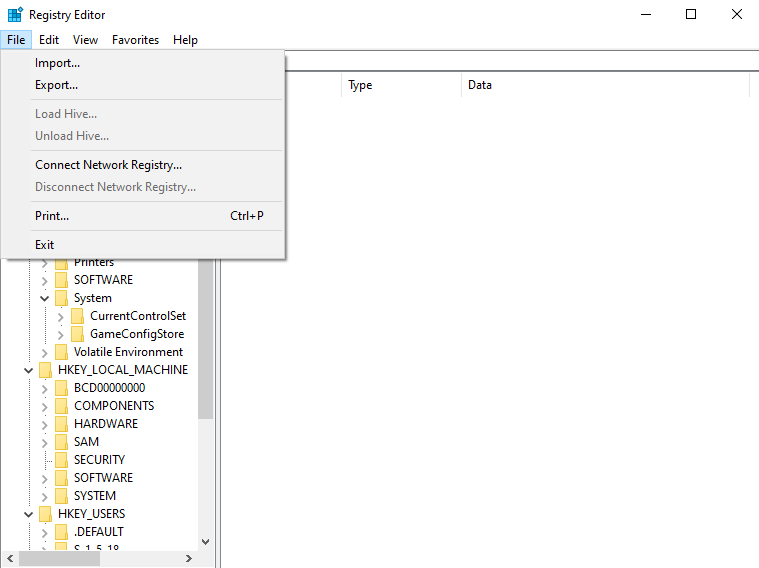Click the folder icon beside lowercase System key
The width and height of the screenshot is (759, 568).
pyautogui.click(x=61, y=298)
